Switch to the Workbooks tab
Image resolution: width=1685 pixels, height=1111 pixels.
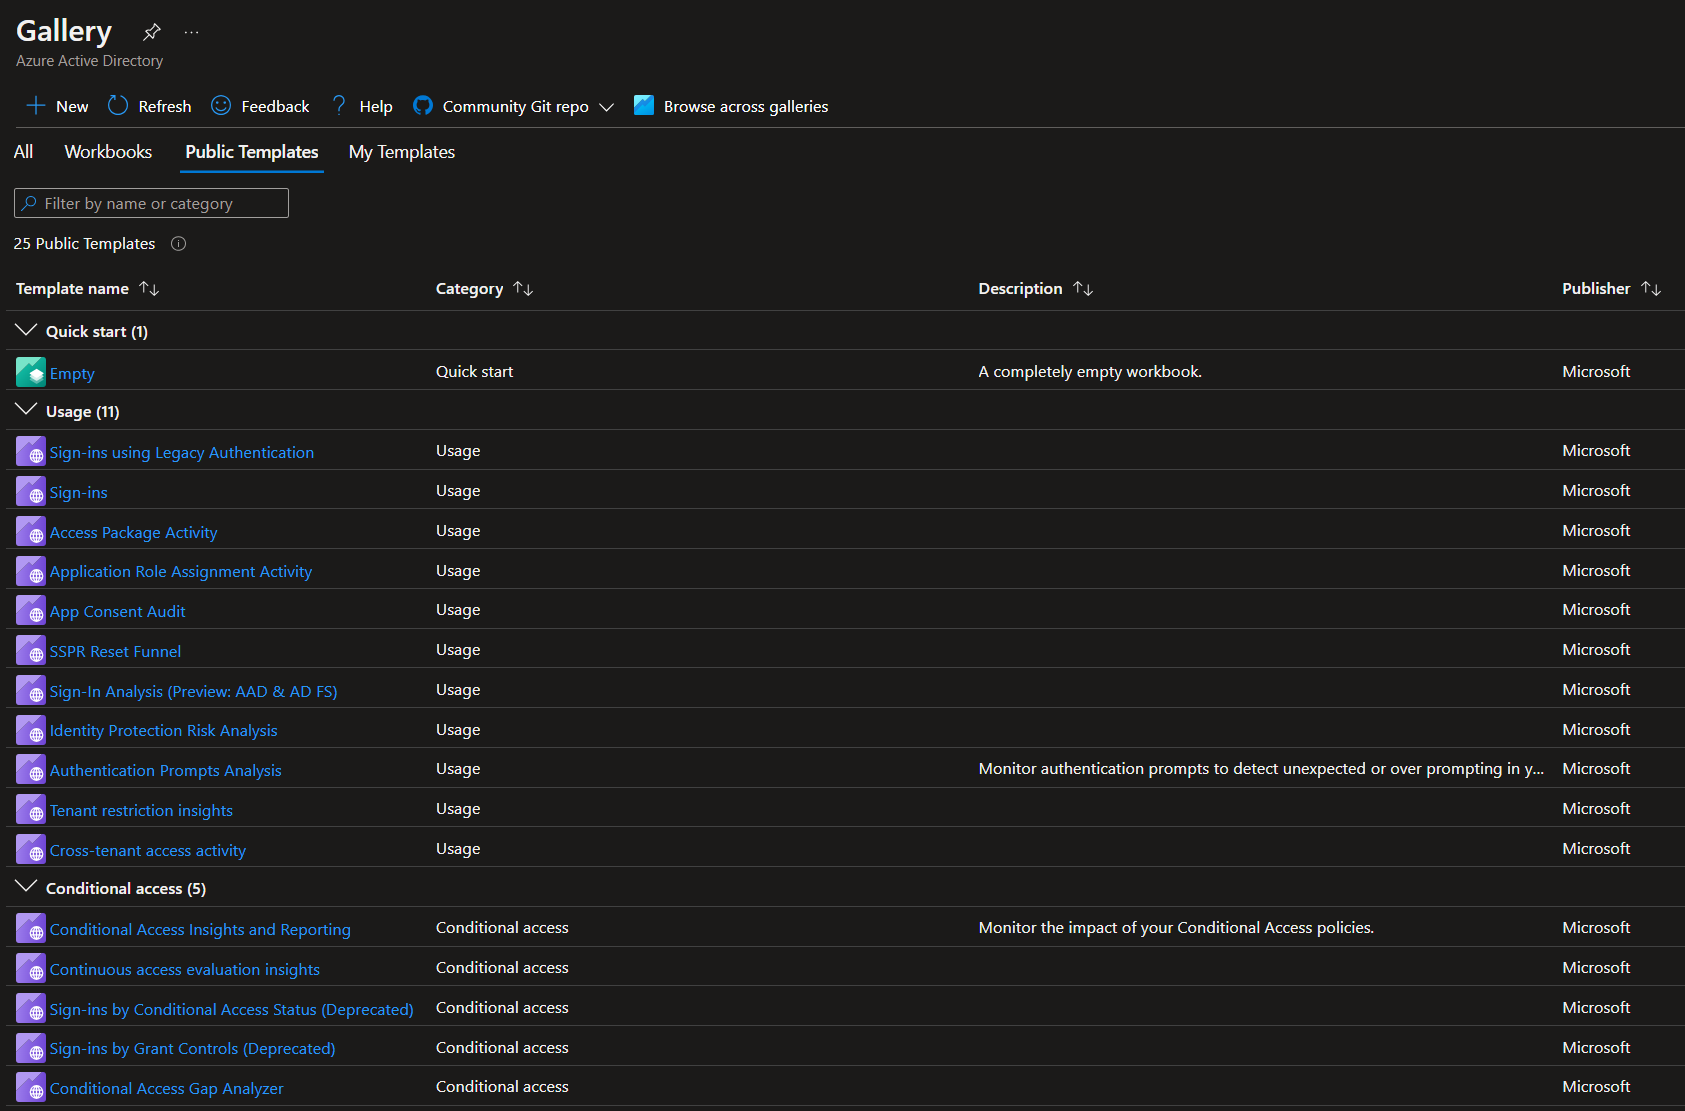tap(108, 152)
